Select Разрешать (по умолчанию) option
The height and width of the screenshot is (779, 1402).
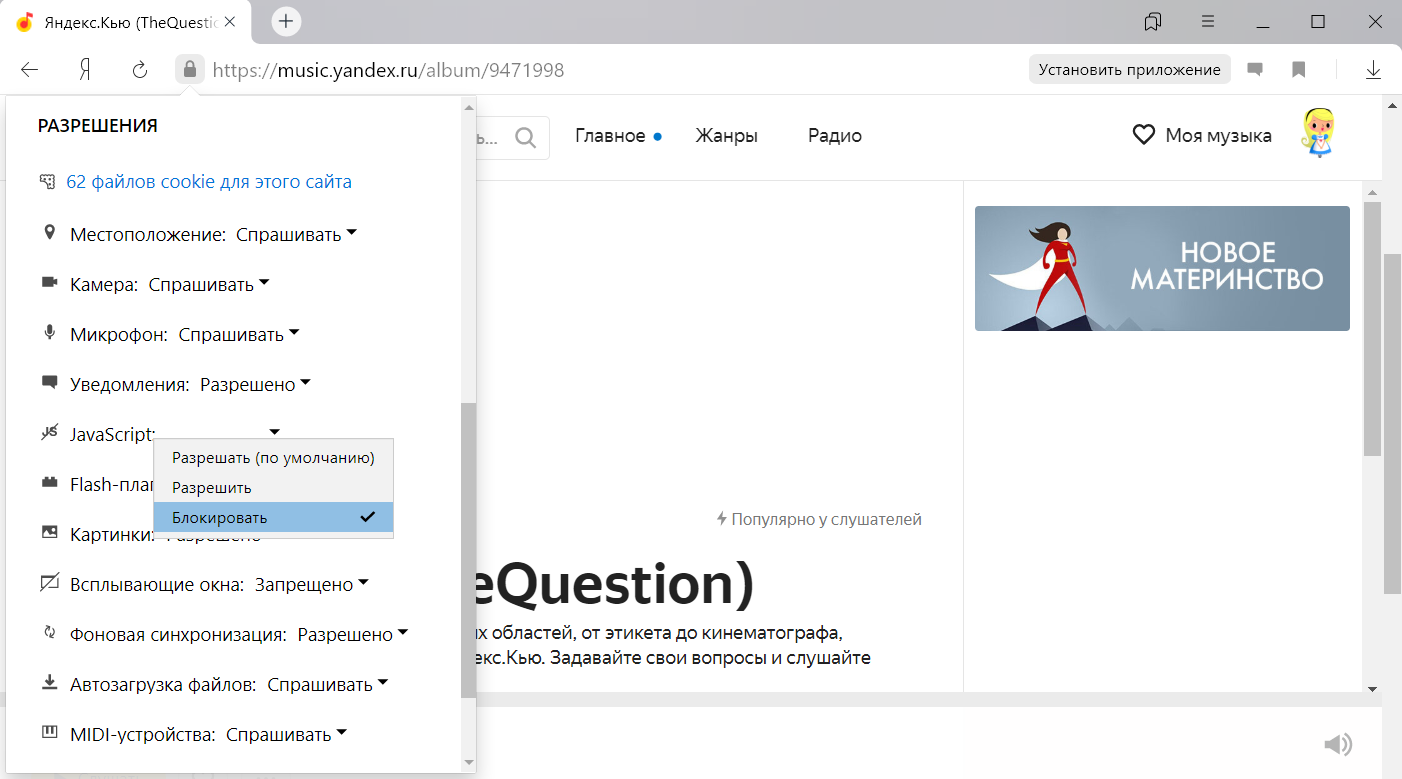click(x=273, y=458)
